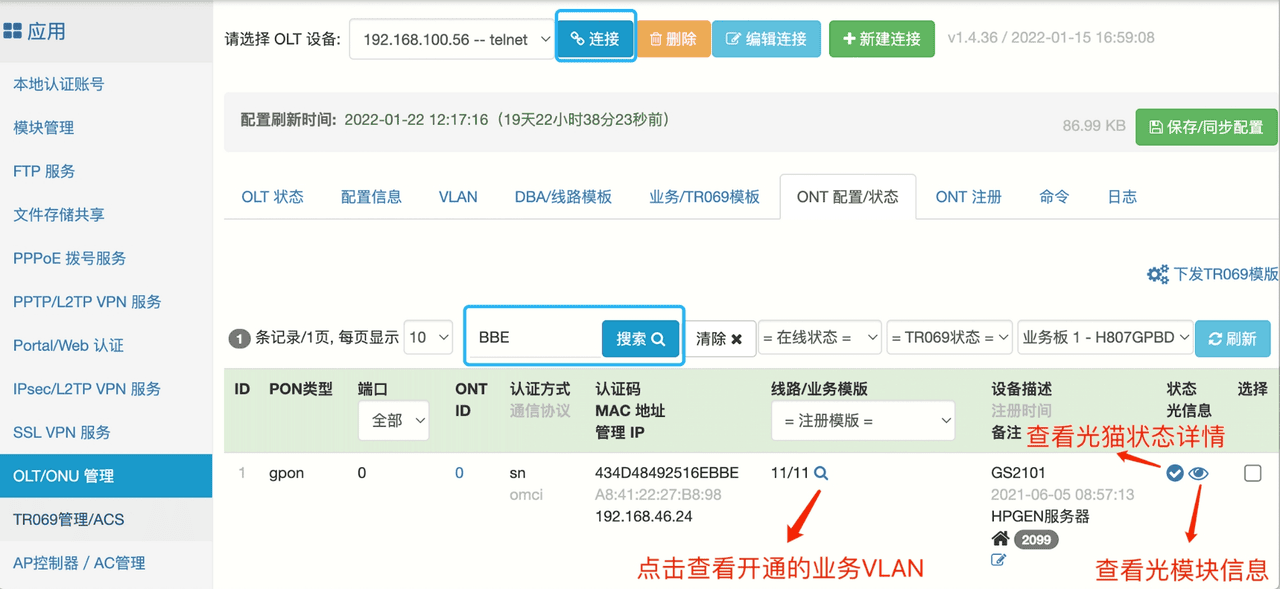1280x589 pixels.
Task: Click the edit remark pencil icon
Action: (x=998, y=560)
